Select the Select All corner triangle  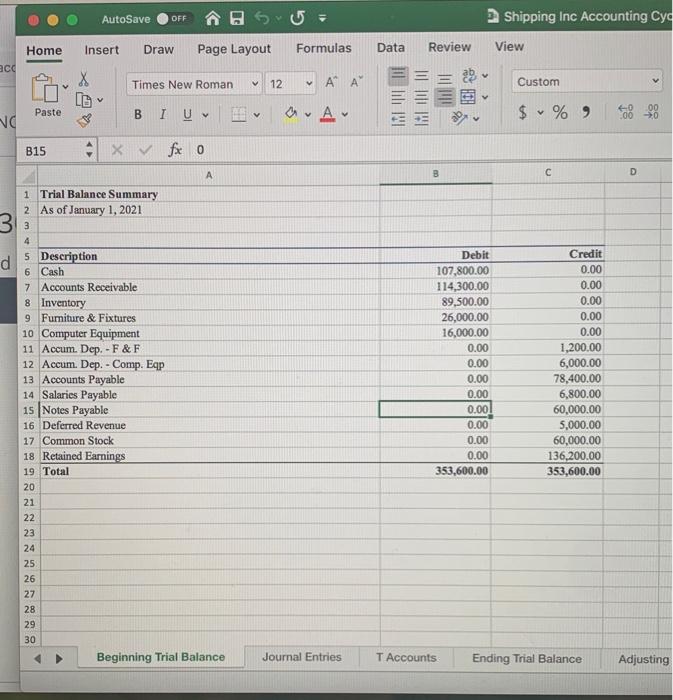coord(28,177)
